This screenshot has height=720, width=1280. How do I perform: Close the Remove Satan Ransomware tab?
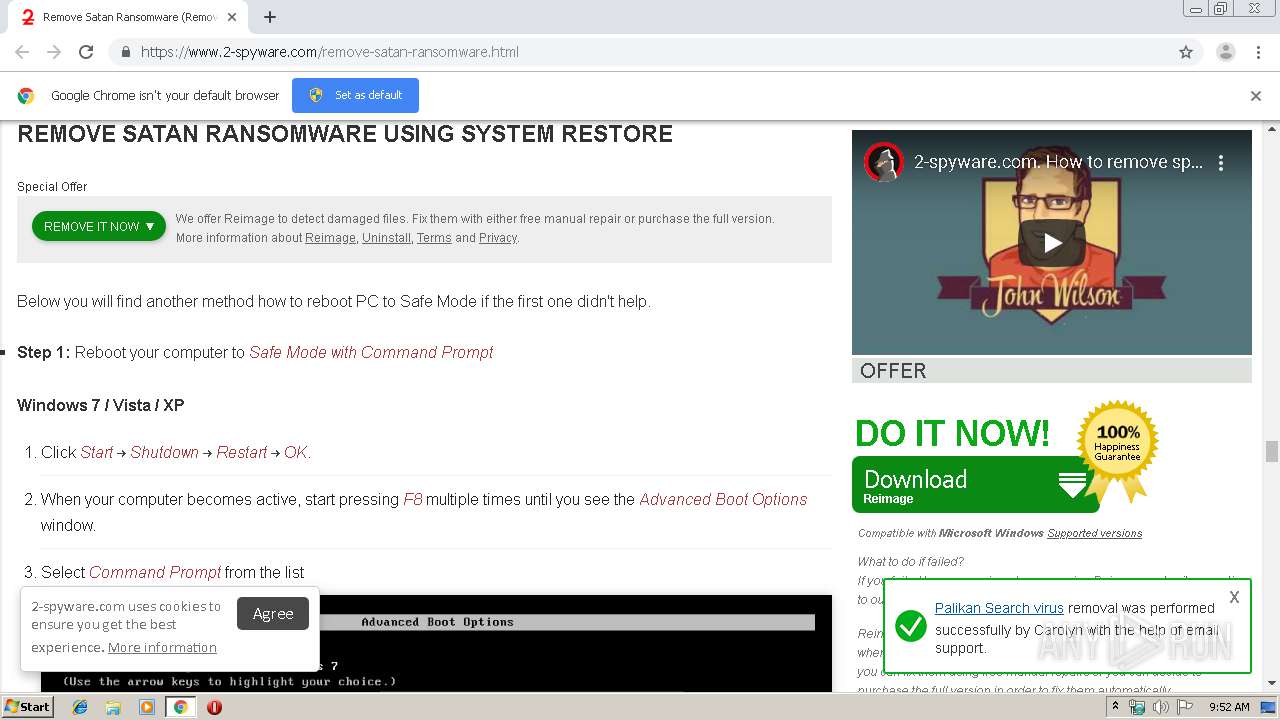[x=233, y=17]
